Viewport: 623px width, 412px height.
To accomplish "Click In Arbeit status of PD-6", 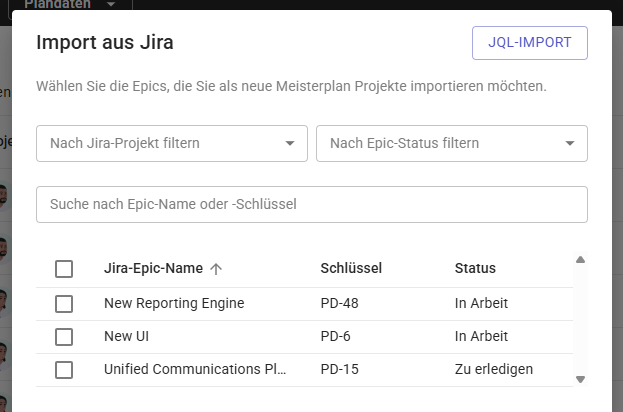I will [x=481, y=336].
